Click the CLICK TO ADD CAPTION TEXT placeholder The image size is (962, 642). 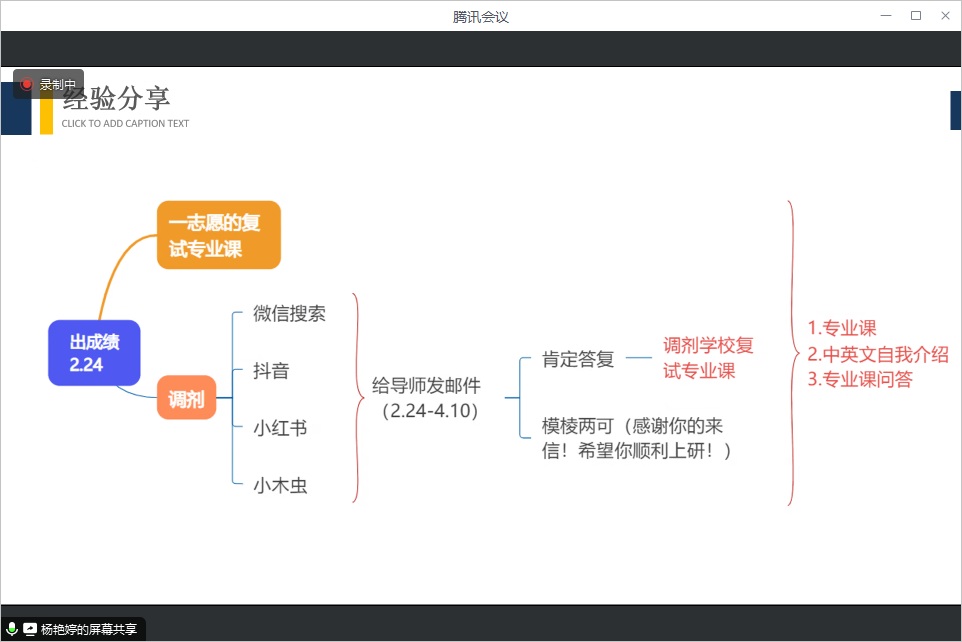(x=125, y=124)
